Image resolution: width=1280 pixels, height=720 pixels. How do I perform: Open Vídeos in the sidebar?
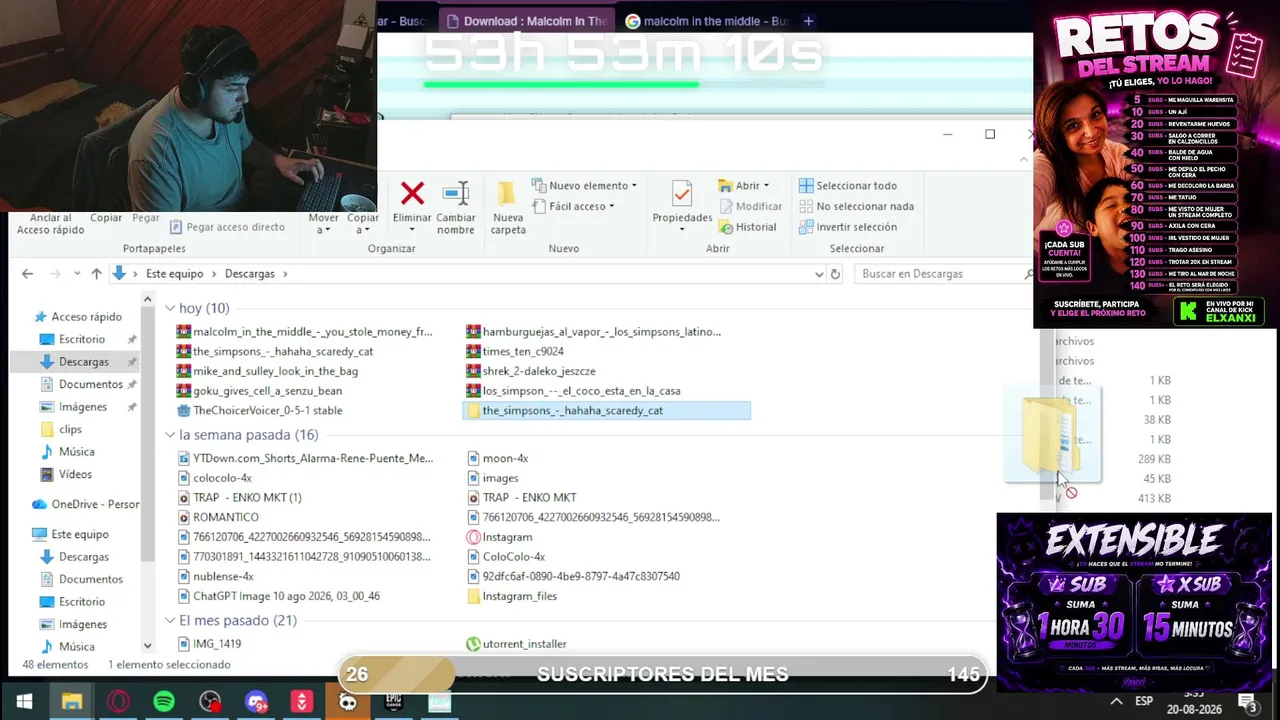[x=65, y=475]
